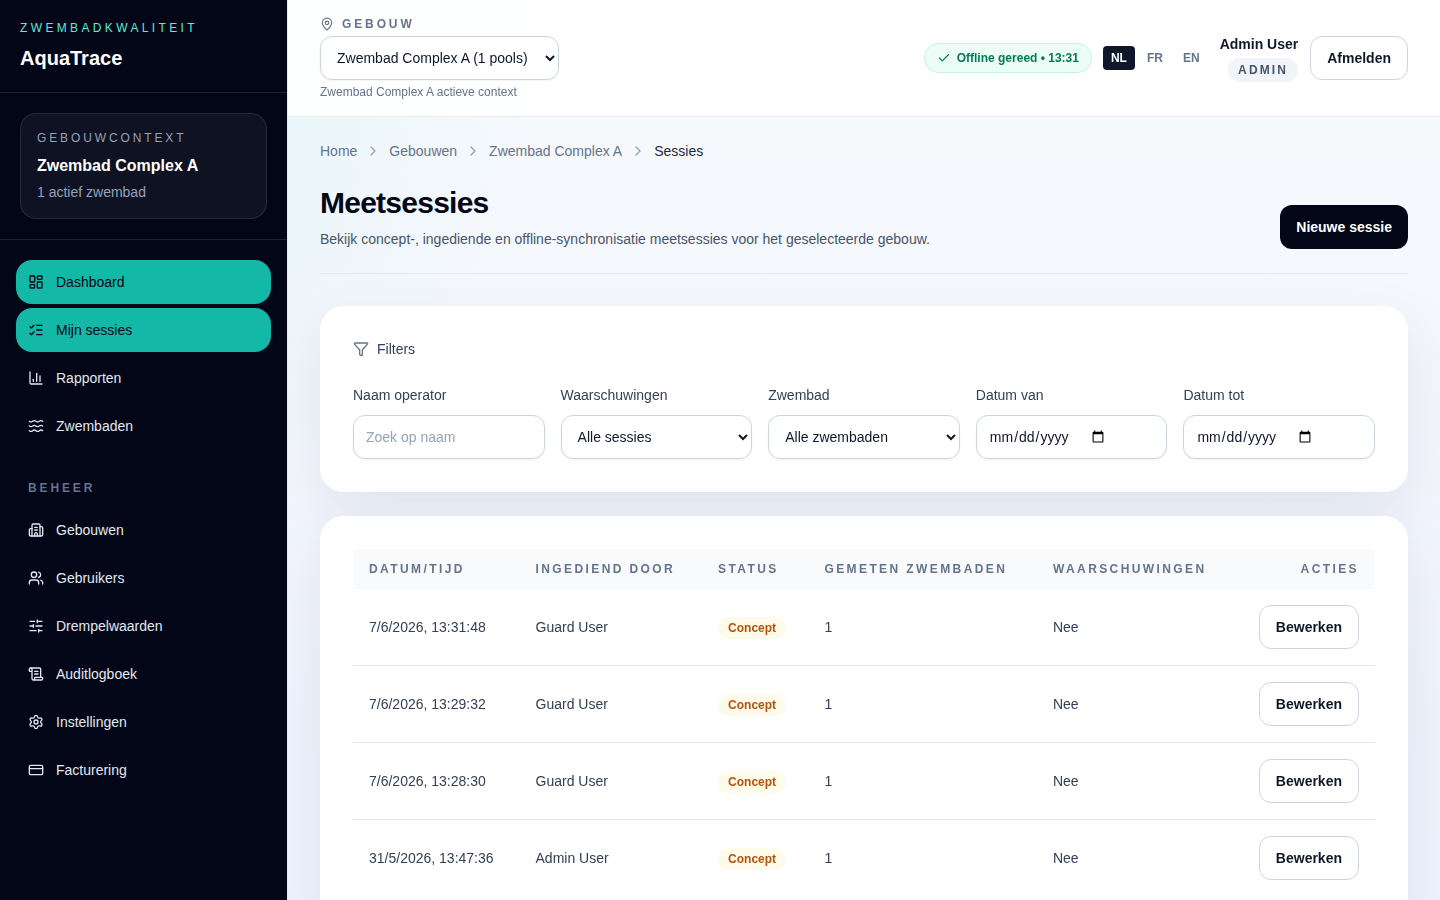1440x900 pixels.
Task: Click Concept status of 13:31:48 session
Action: click(x=752, y=628)
